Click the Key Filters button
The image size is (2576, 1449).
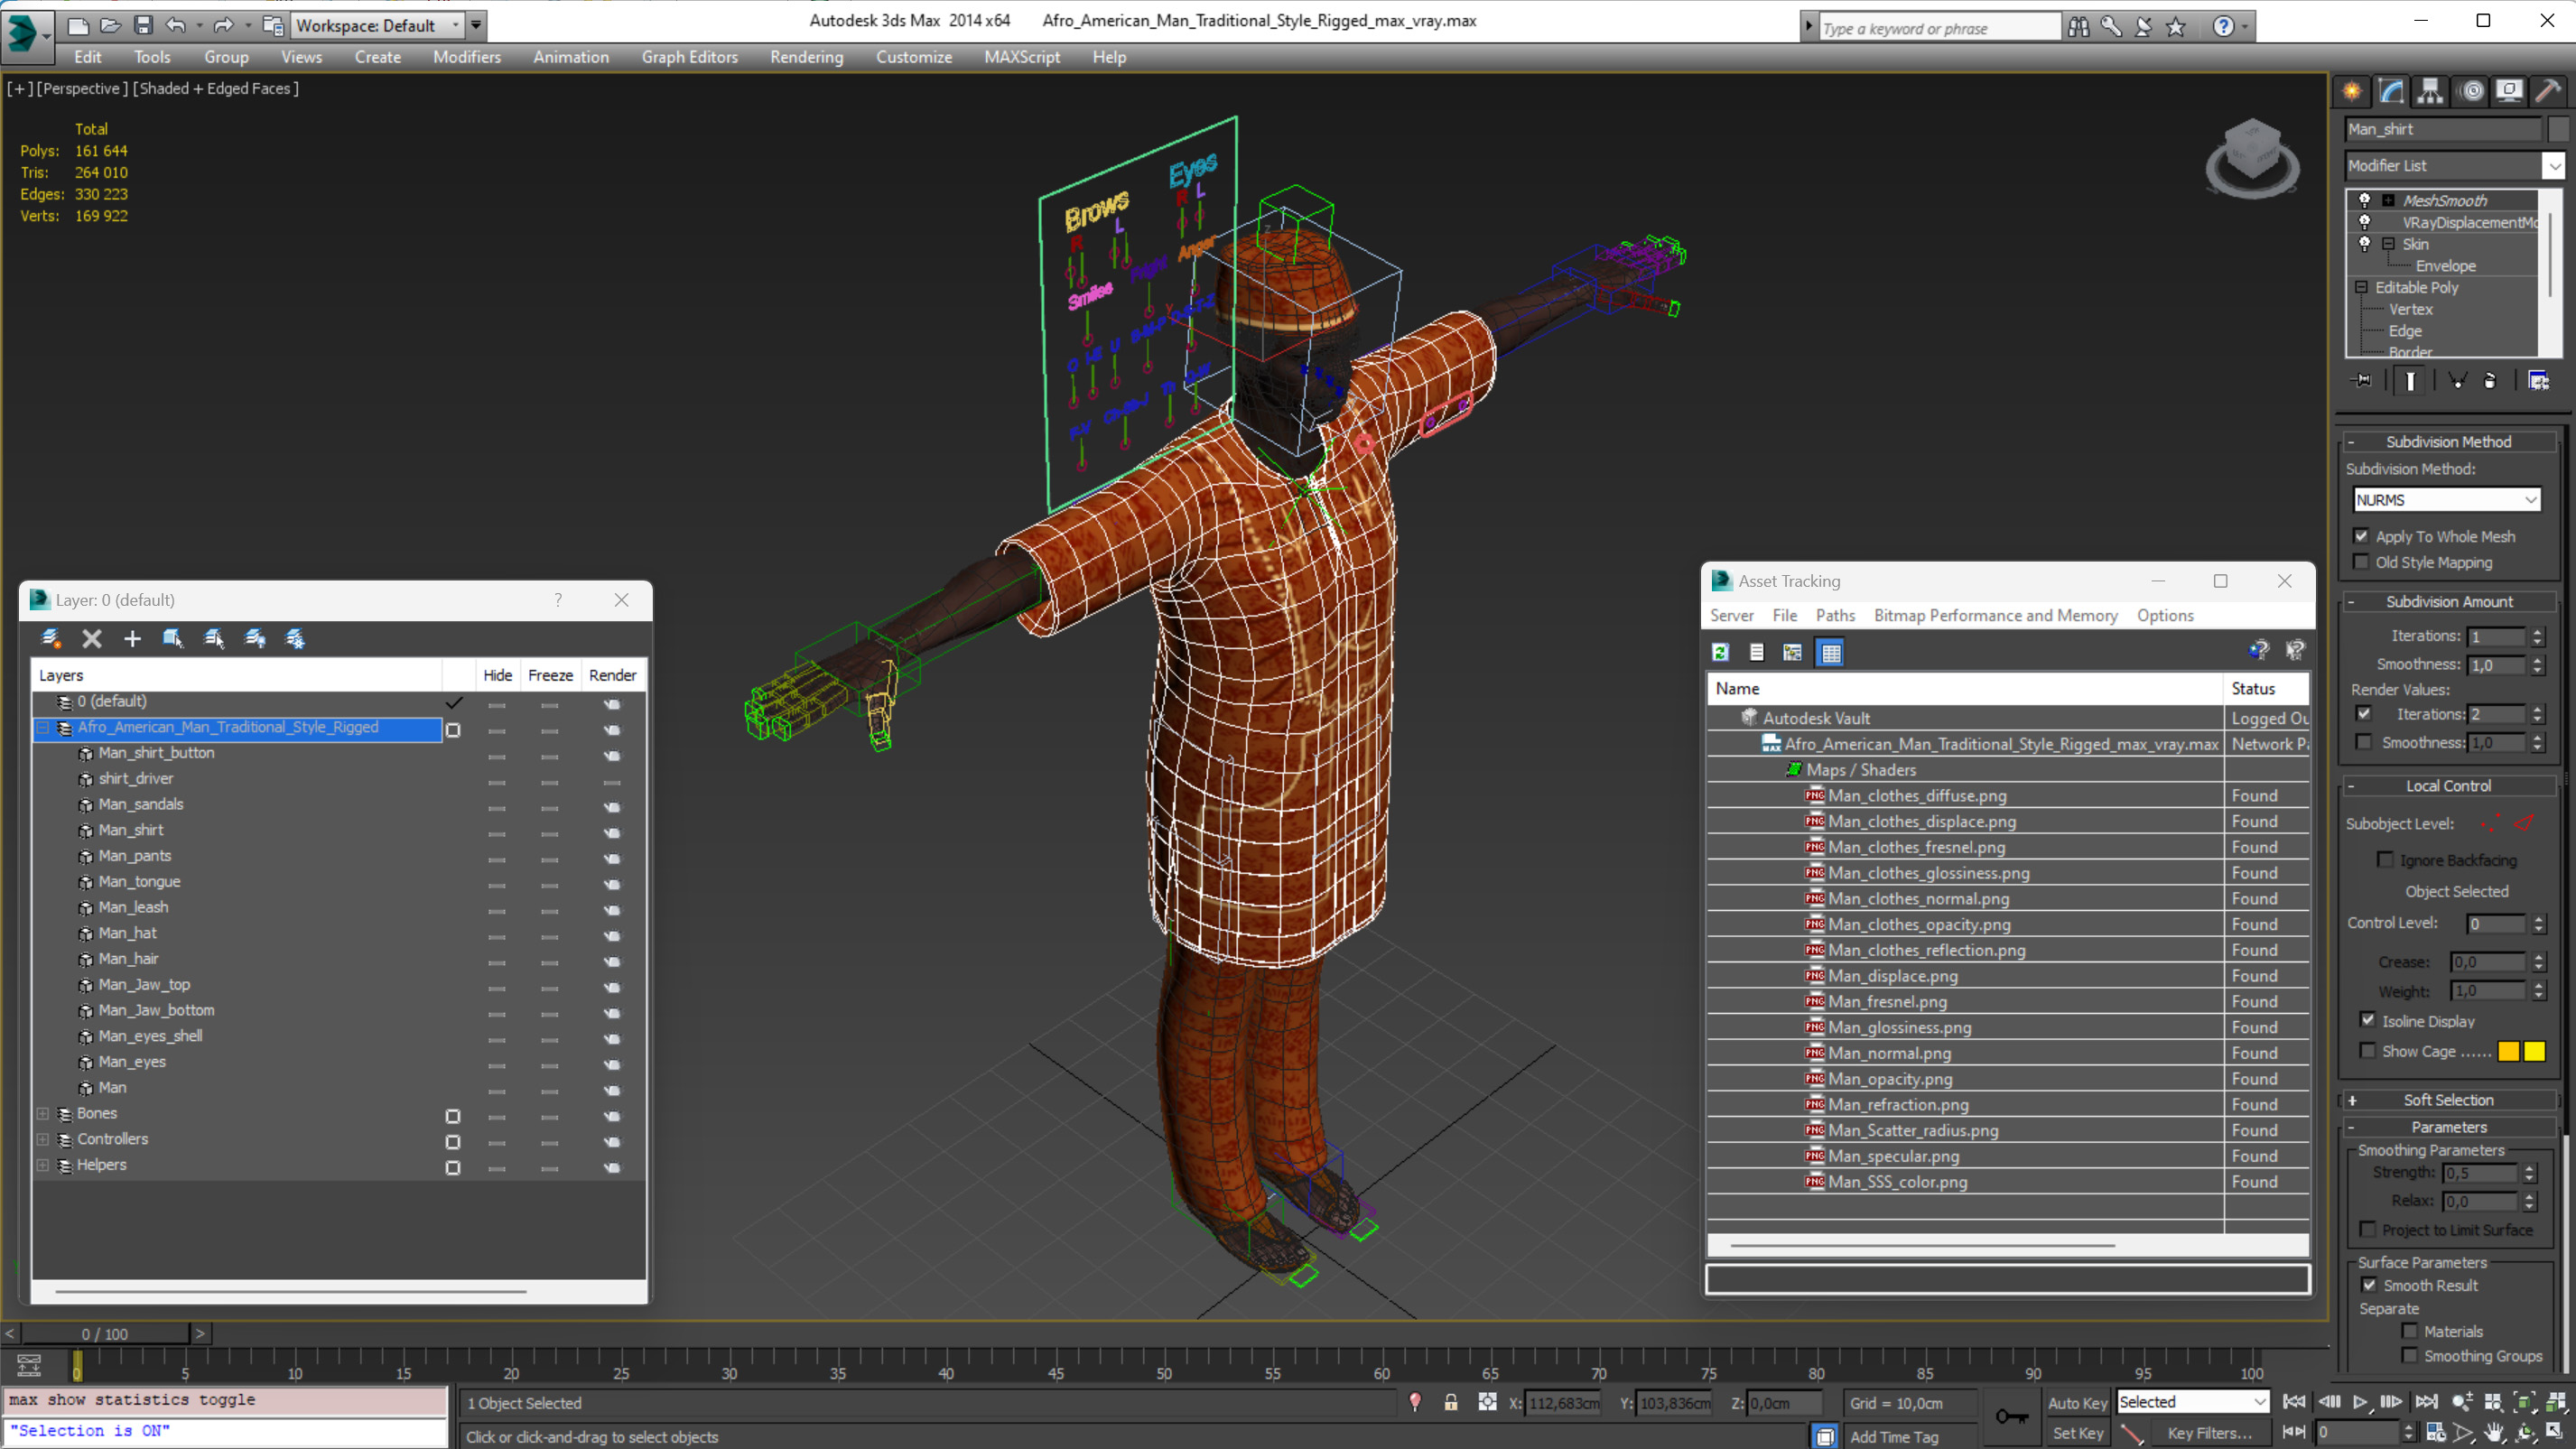tap(2210, 1433)
